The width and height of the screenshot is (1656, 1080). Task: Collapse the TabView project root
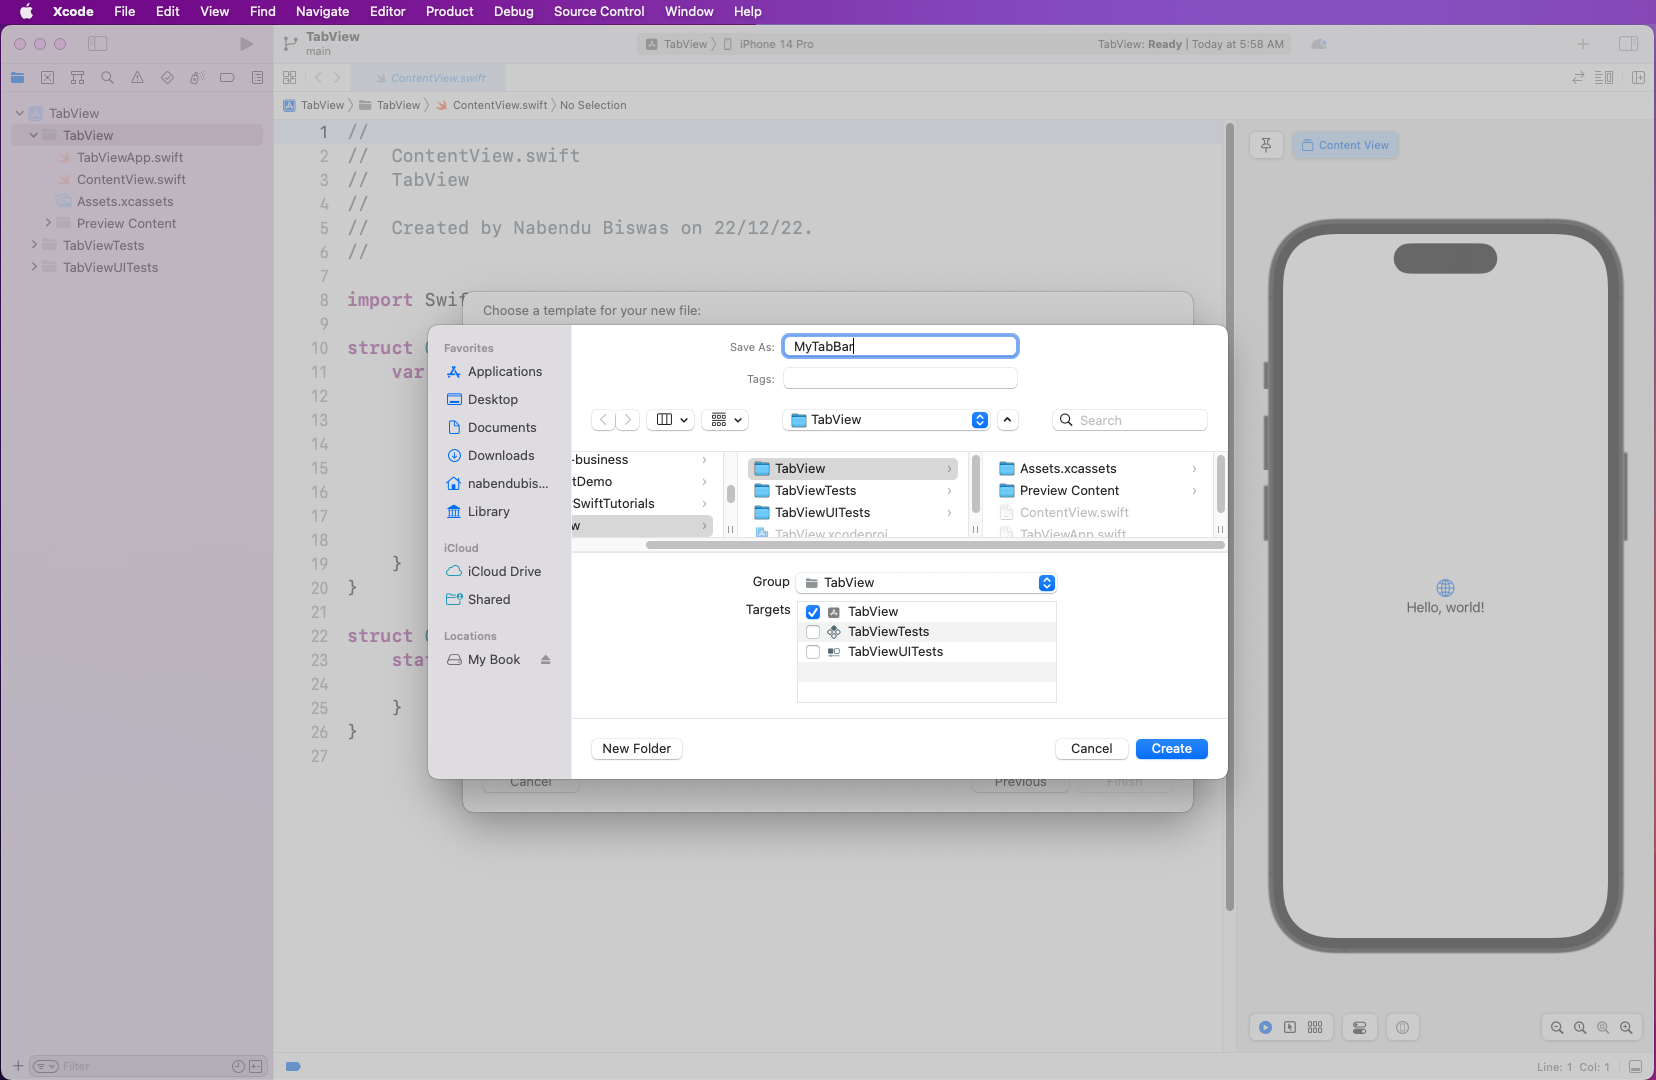(19, 114)
